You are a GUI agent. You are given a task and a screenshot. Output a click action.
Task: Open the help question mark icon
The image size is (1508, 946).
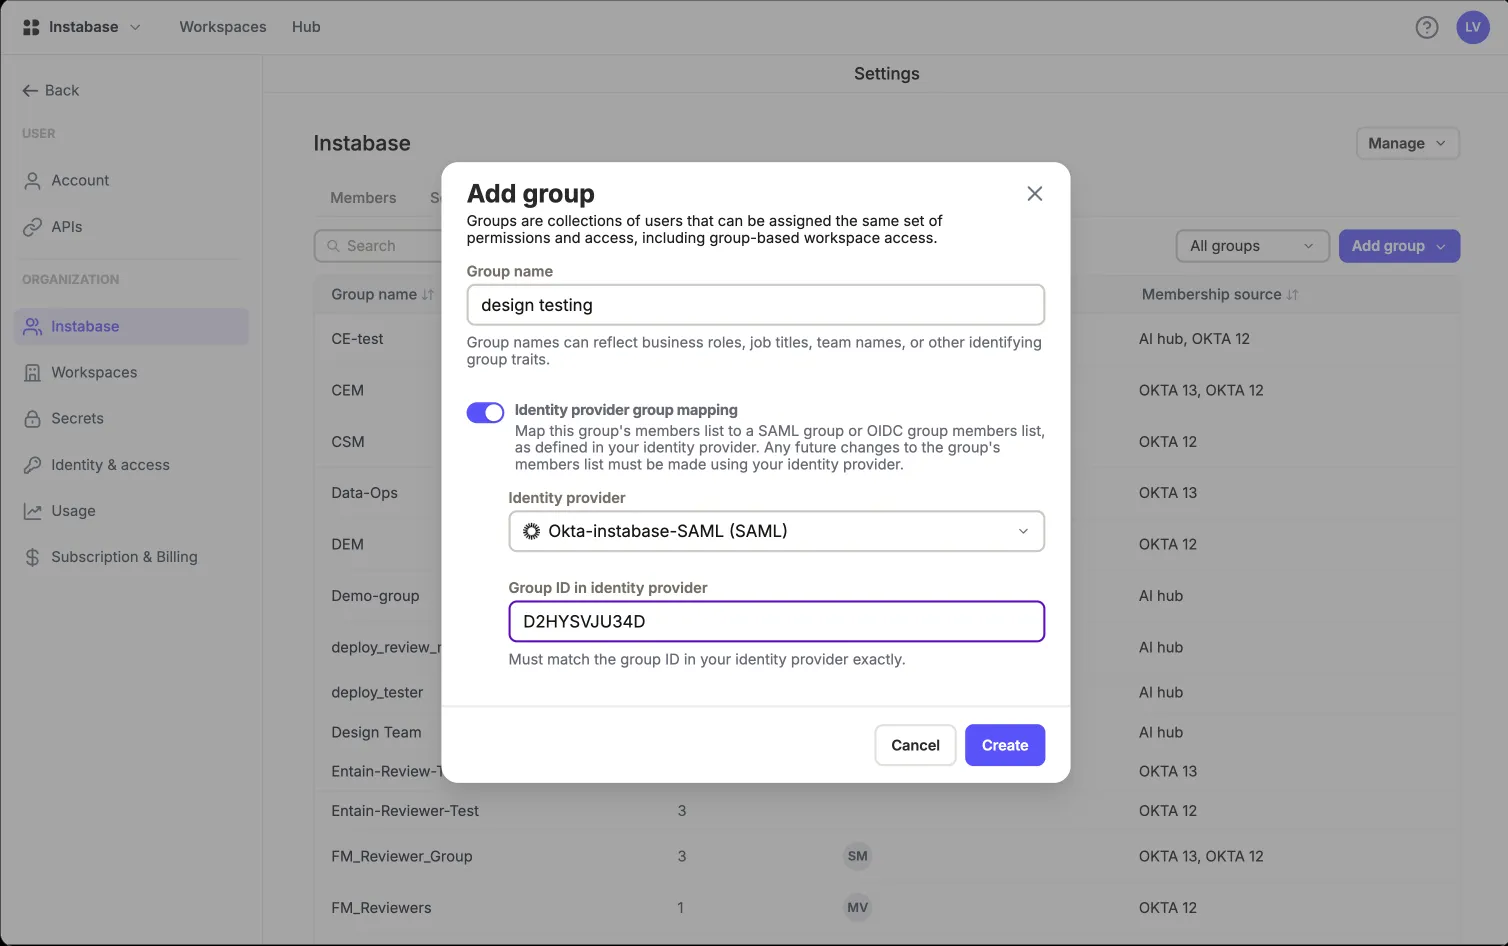point(1427,27)
